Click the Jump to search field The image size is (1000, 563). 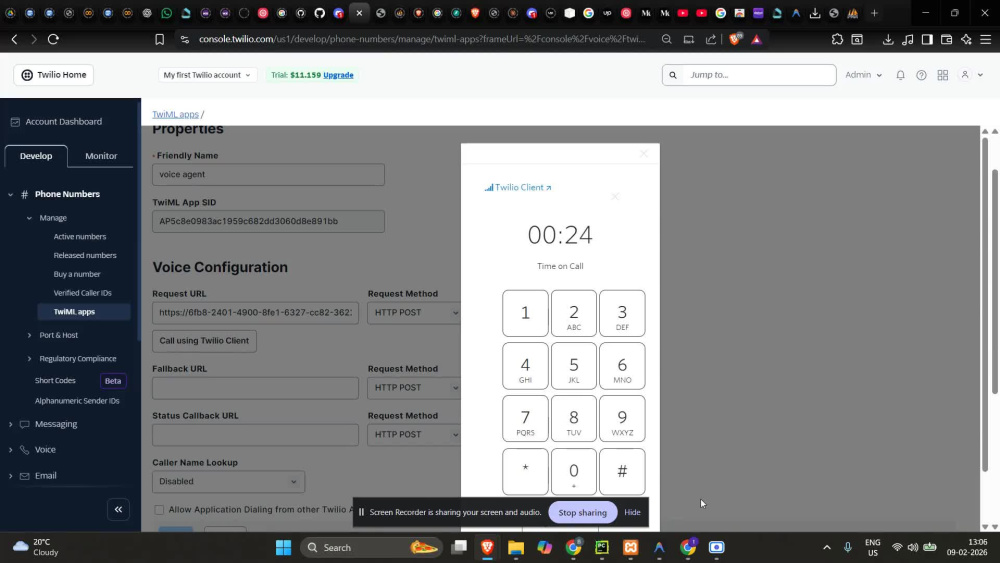749,75
